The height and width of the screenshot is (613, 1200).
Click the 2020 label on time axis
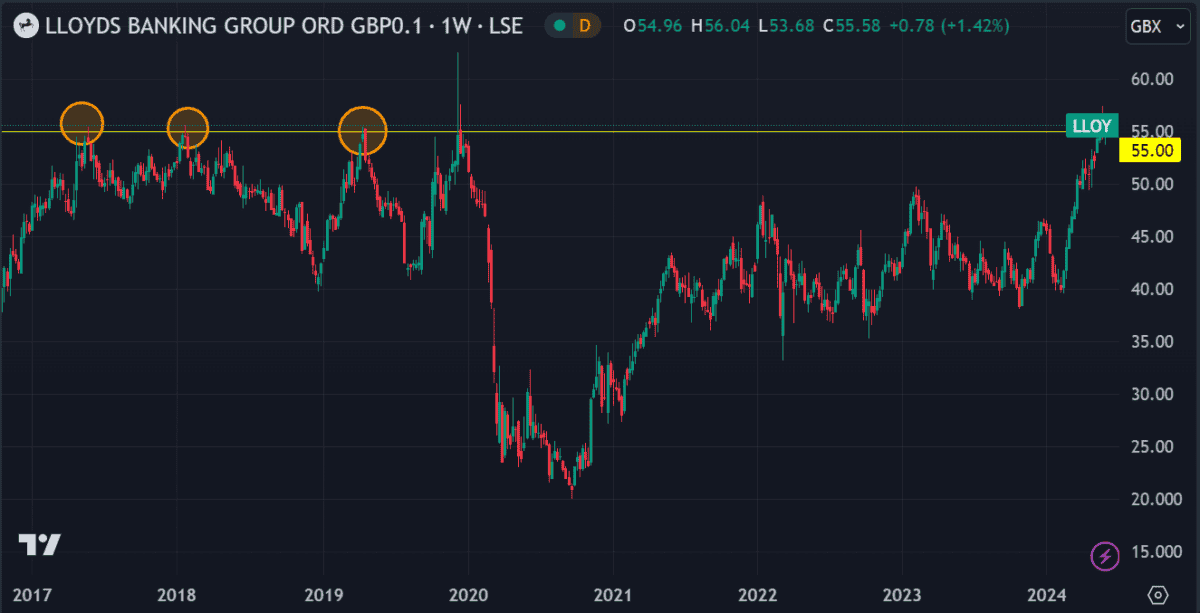[x=467, y=594]
